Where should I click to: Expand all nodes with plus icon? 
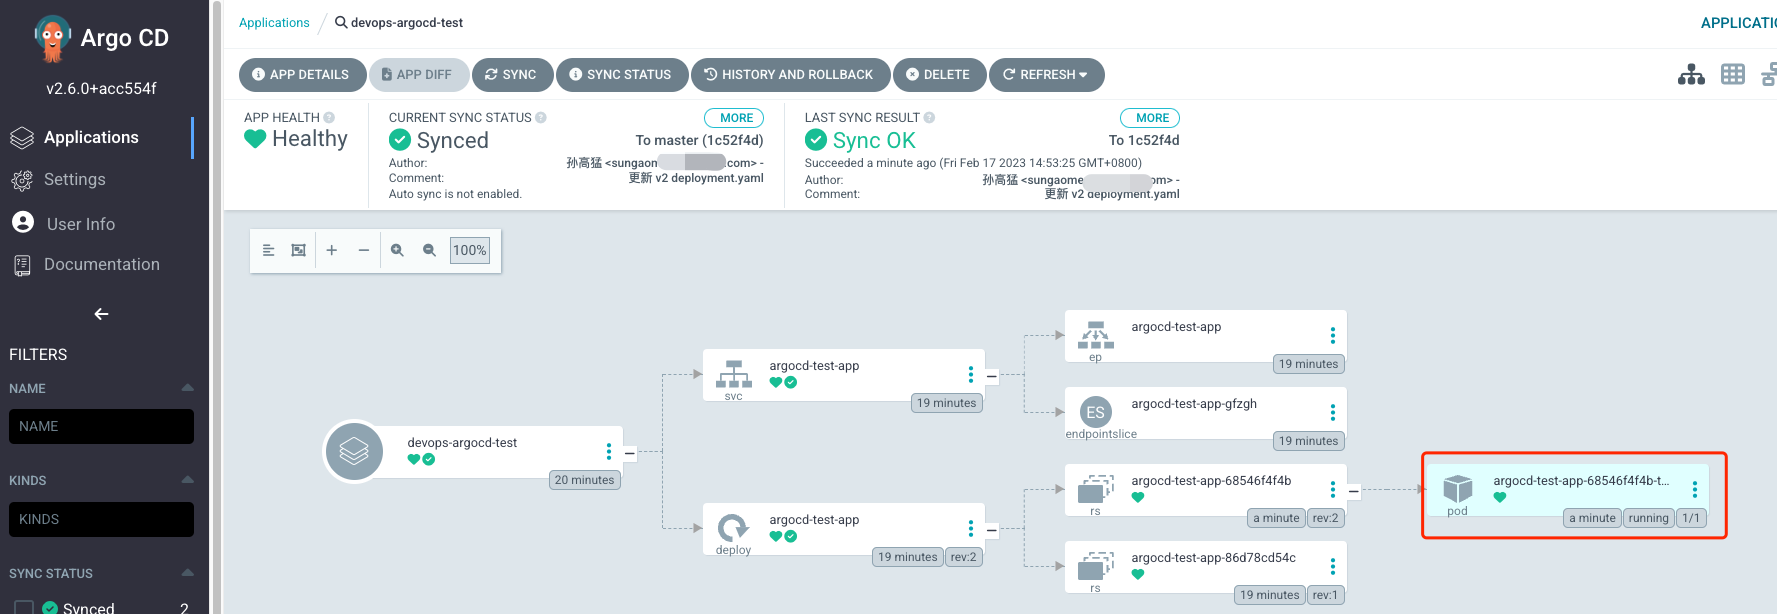pos(332,251)
